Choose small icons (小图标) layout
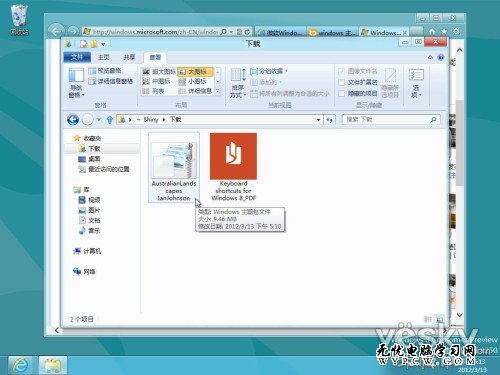This screenshot has height=375, width=500. tap(193, 81)
